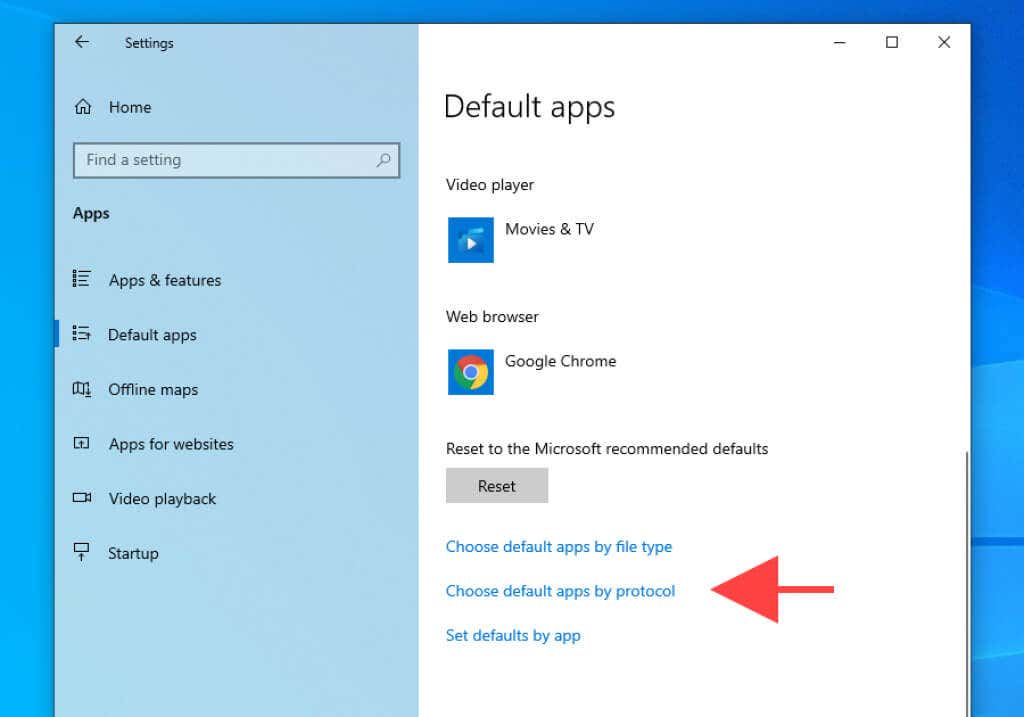Click the Video player label
The image size is (1024, 717).
[x=490, y=185]
